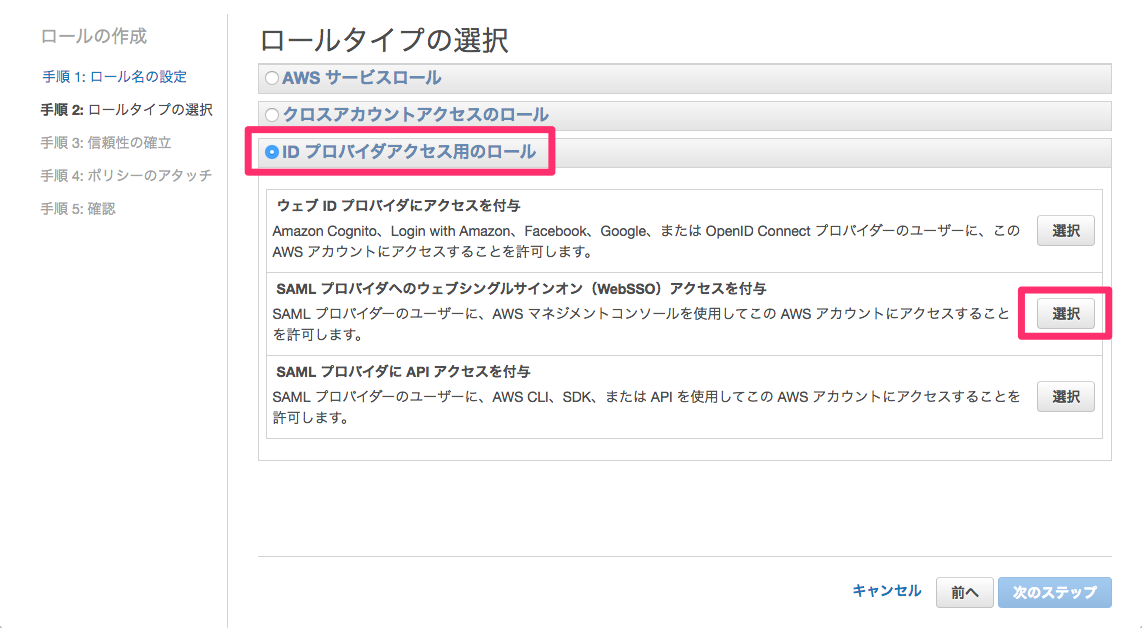The image size is (1142, 628).
Task: Select 手順 2: ロールタイプの選択 in the sidebar
Action: click(126, 110)
